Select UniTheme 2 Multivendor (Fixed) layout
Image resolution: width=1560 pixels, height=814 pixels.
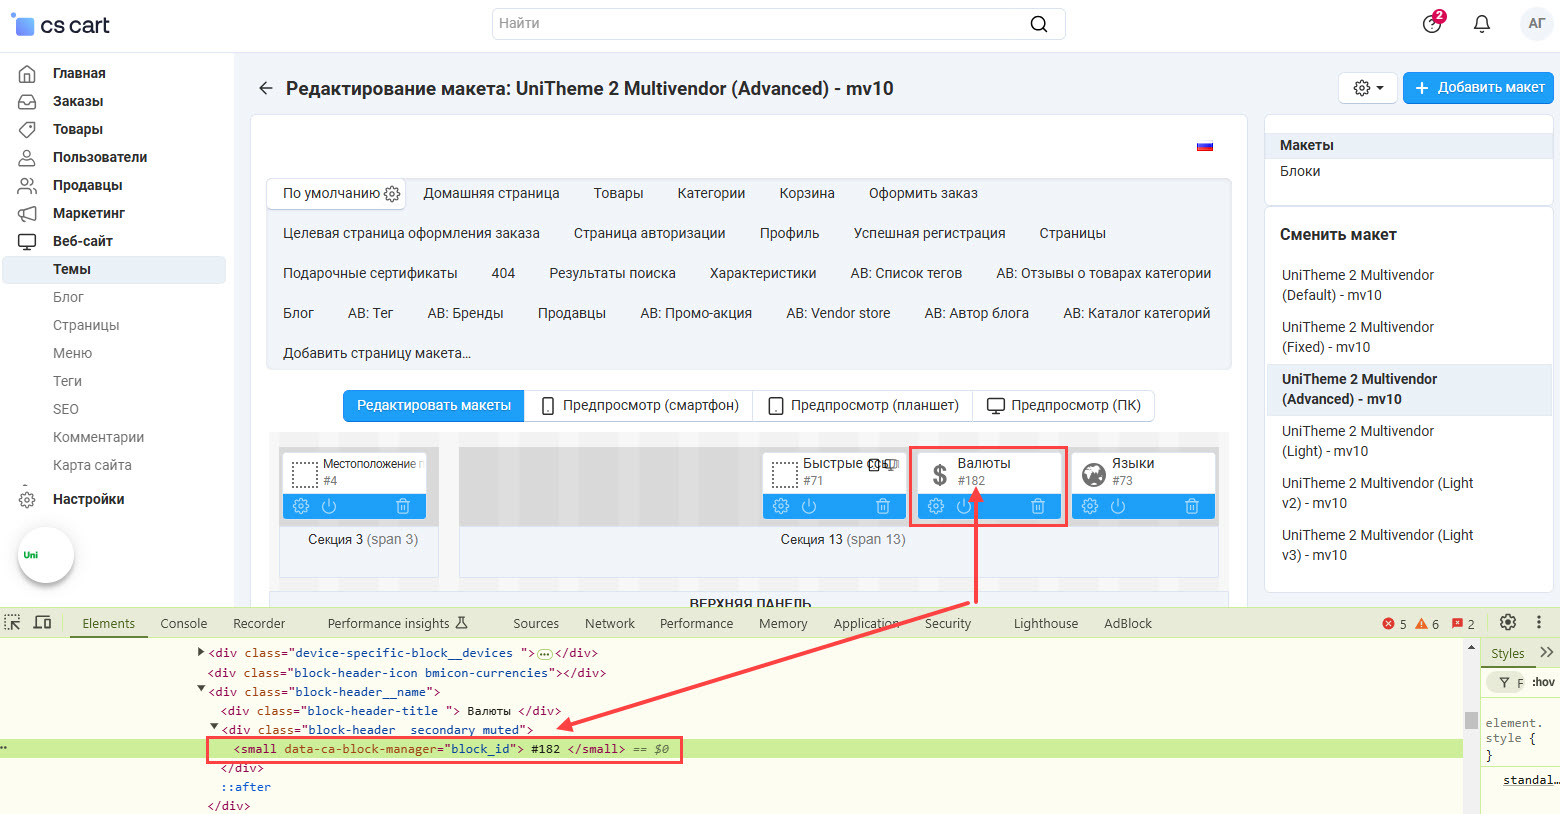pyautogui.click(x=1357, y=337)
